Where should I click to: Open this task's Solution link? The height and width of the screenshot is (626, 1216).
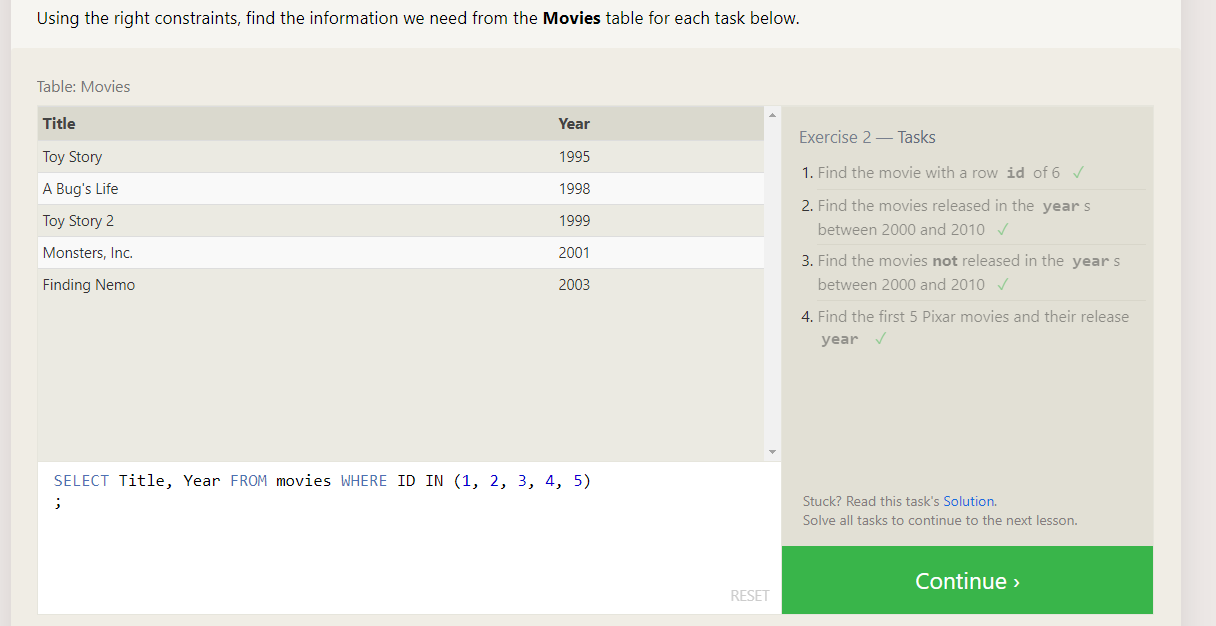click(968, 501)
